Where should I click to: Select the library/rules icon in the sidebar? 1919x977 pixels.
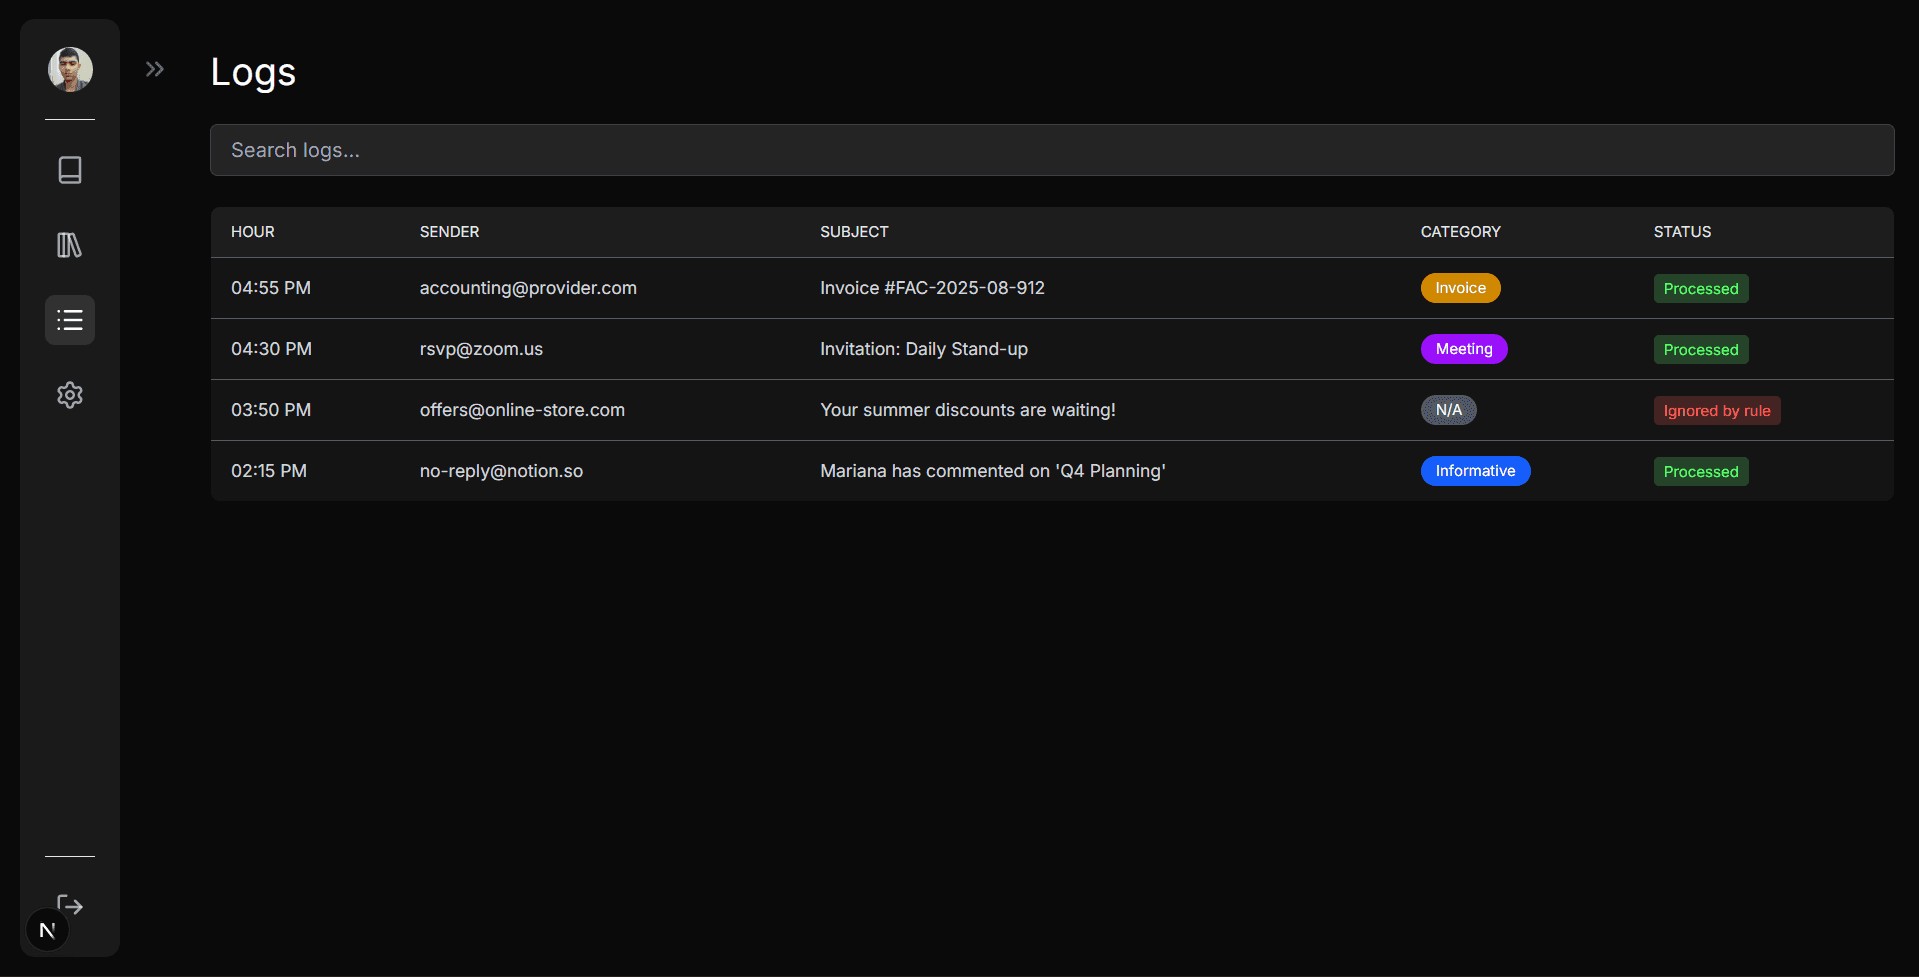pos(69,245)
